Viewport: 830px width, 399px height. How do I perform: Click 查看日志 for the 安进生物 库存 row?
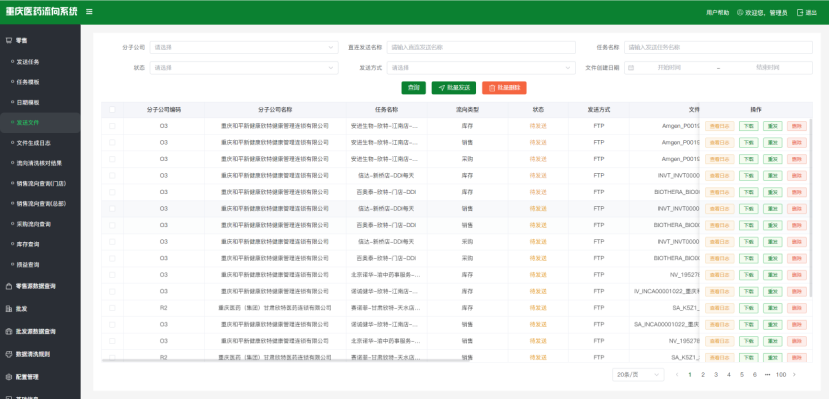[719, 126]
